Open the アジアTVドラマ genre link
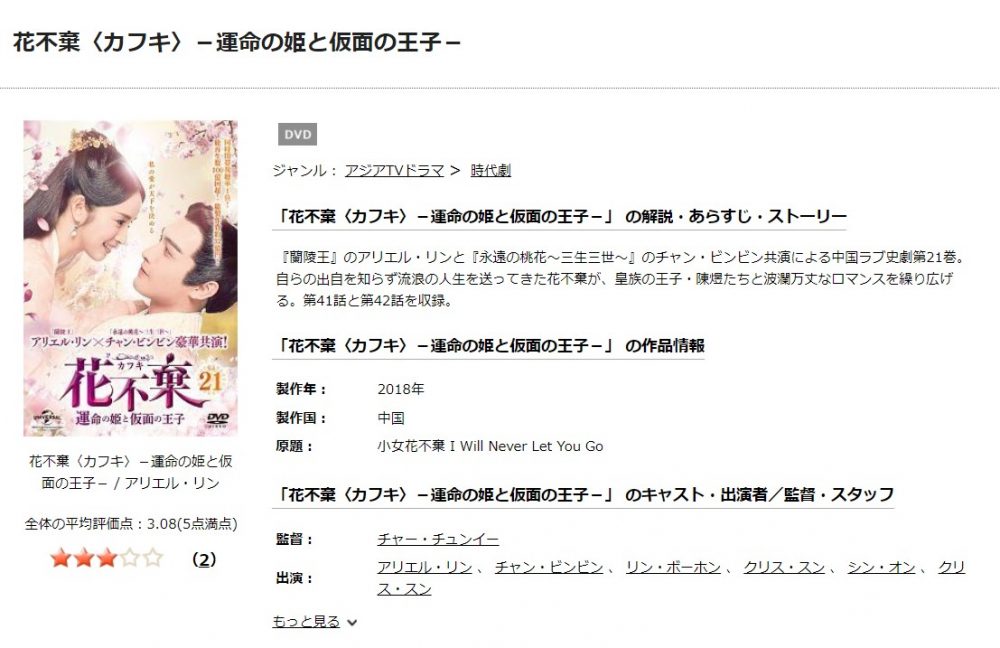The image size is (1000, 648). (x=394, y=170)
